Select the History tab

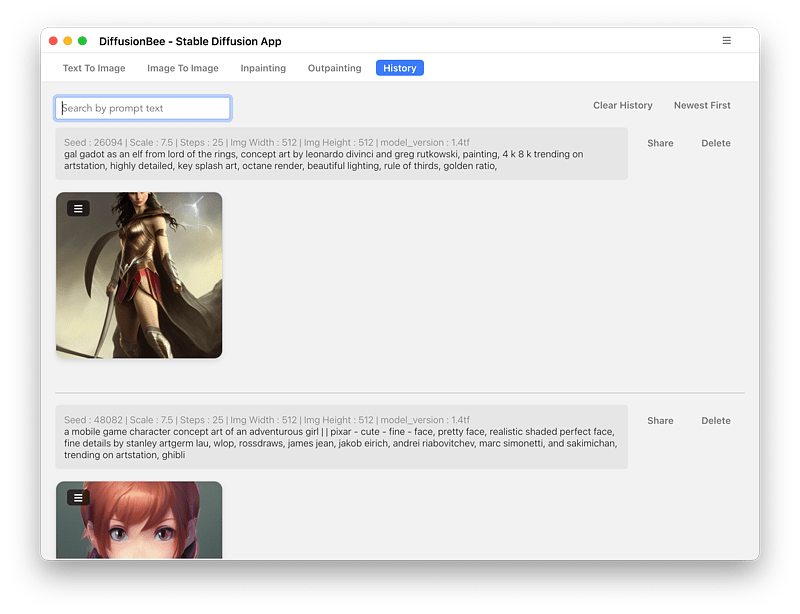[x=399, y=68]
